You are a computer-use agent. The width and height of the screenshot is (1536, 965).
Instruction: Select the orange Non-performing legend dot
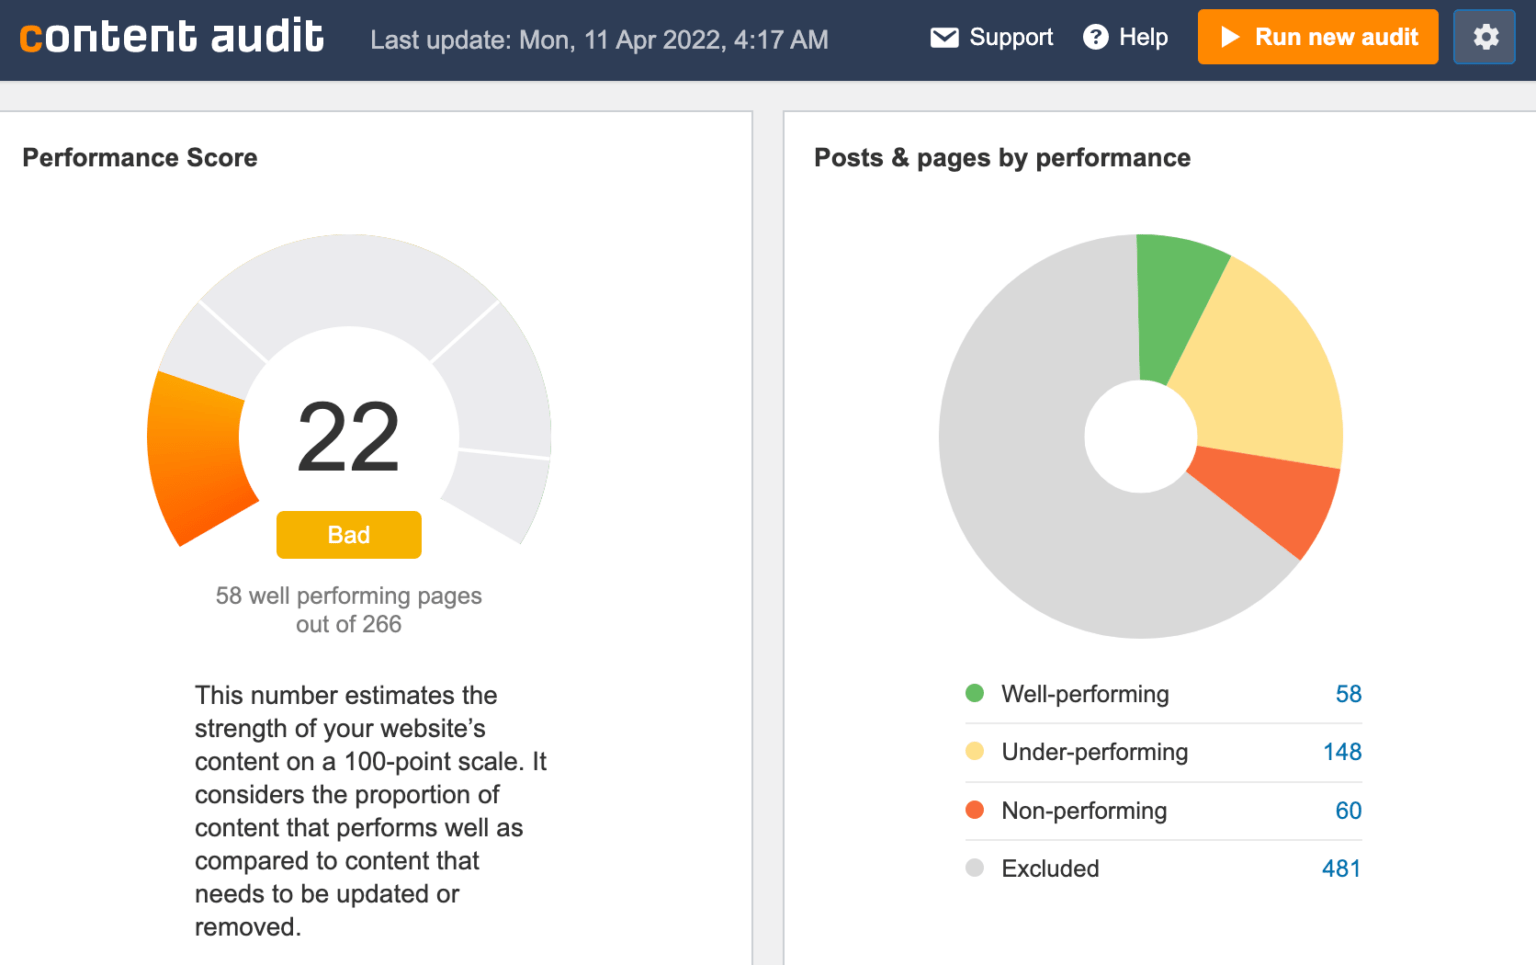pyautogui.click(x=975, y=810)
